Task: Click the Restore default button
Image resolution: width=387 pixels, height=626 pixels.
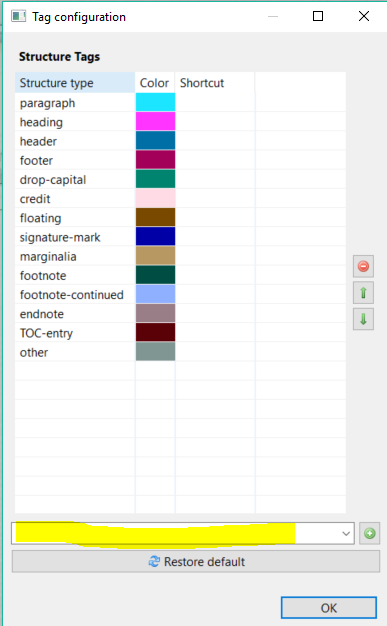Action: point(196,562)
